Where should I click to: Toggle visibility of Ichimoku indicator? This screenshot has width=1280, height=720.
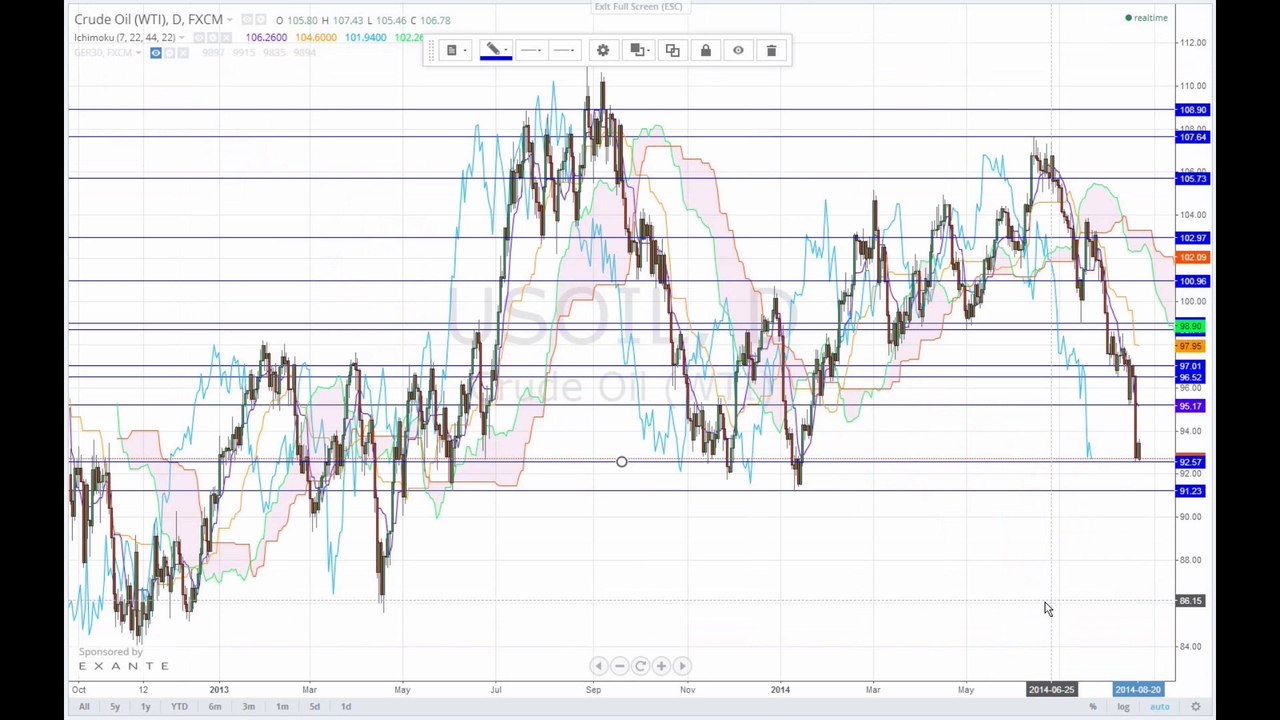click(x=199, y=38)
